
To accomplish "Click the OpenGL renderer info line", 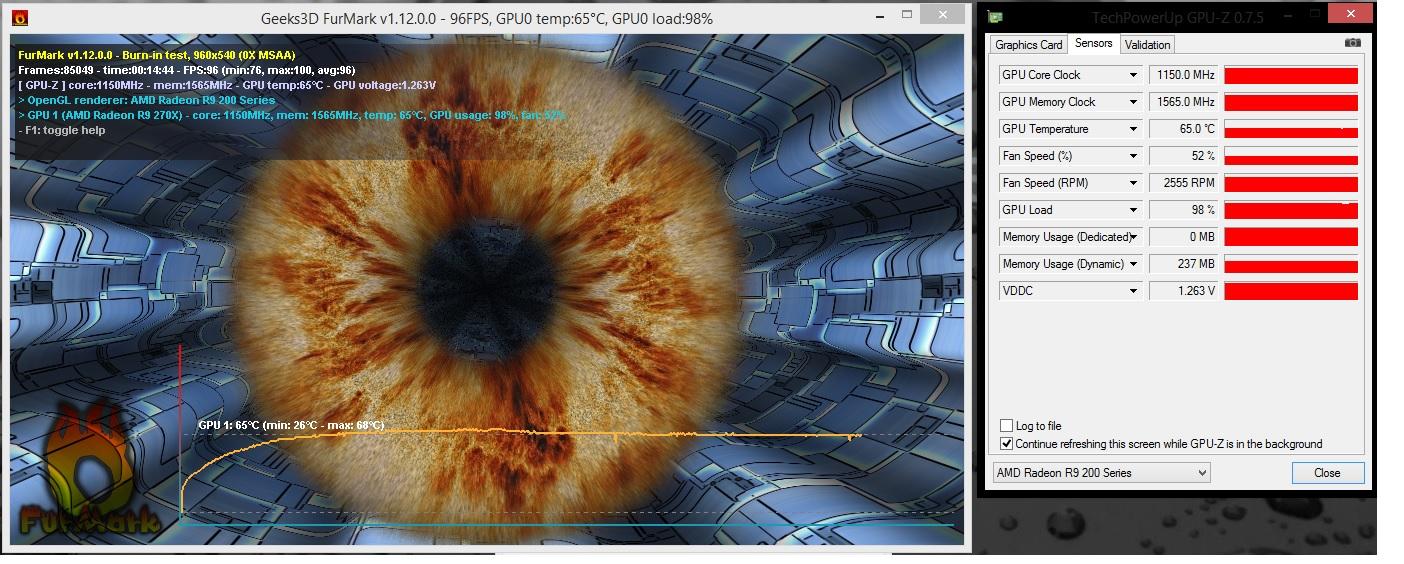I will click(x=147, y=100).
